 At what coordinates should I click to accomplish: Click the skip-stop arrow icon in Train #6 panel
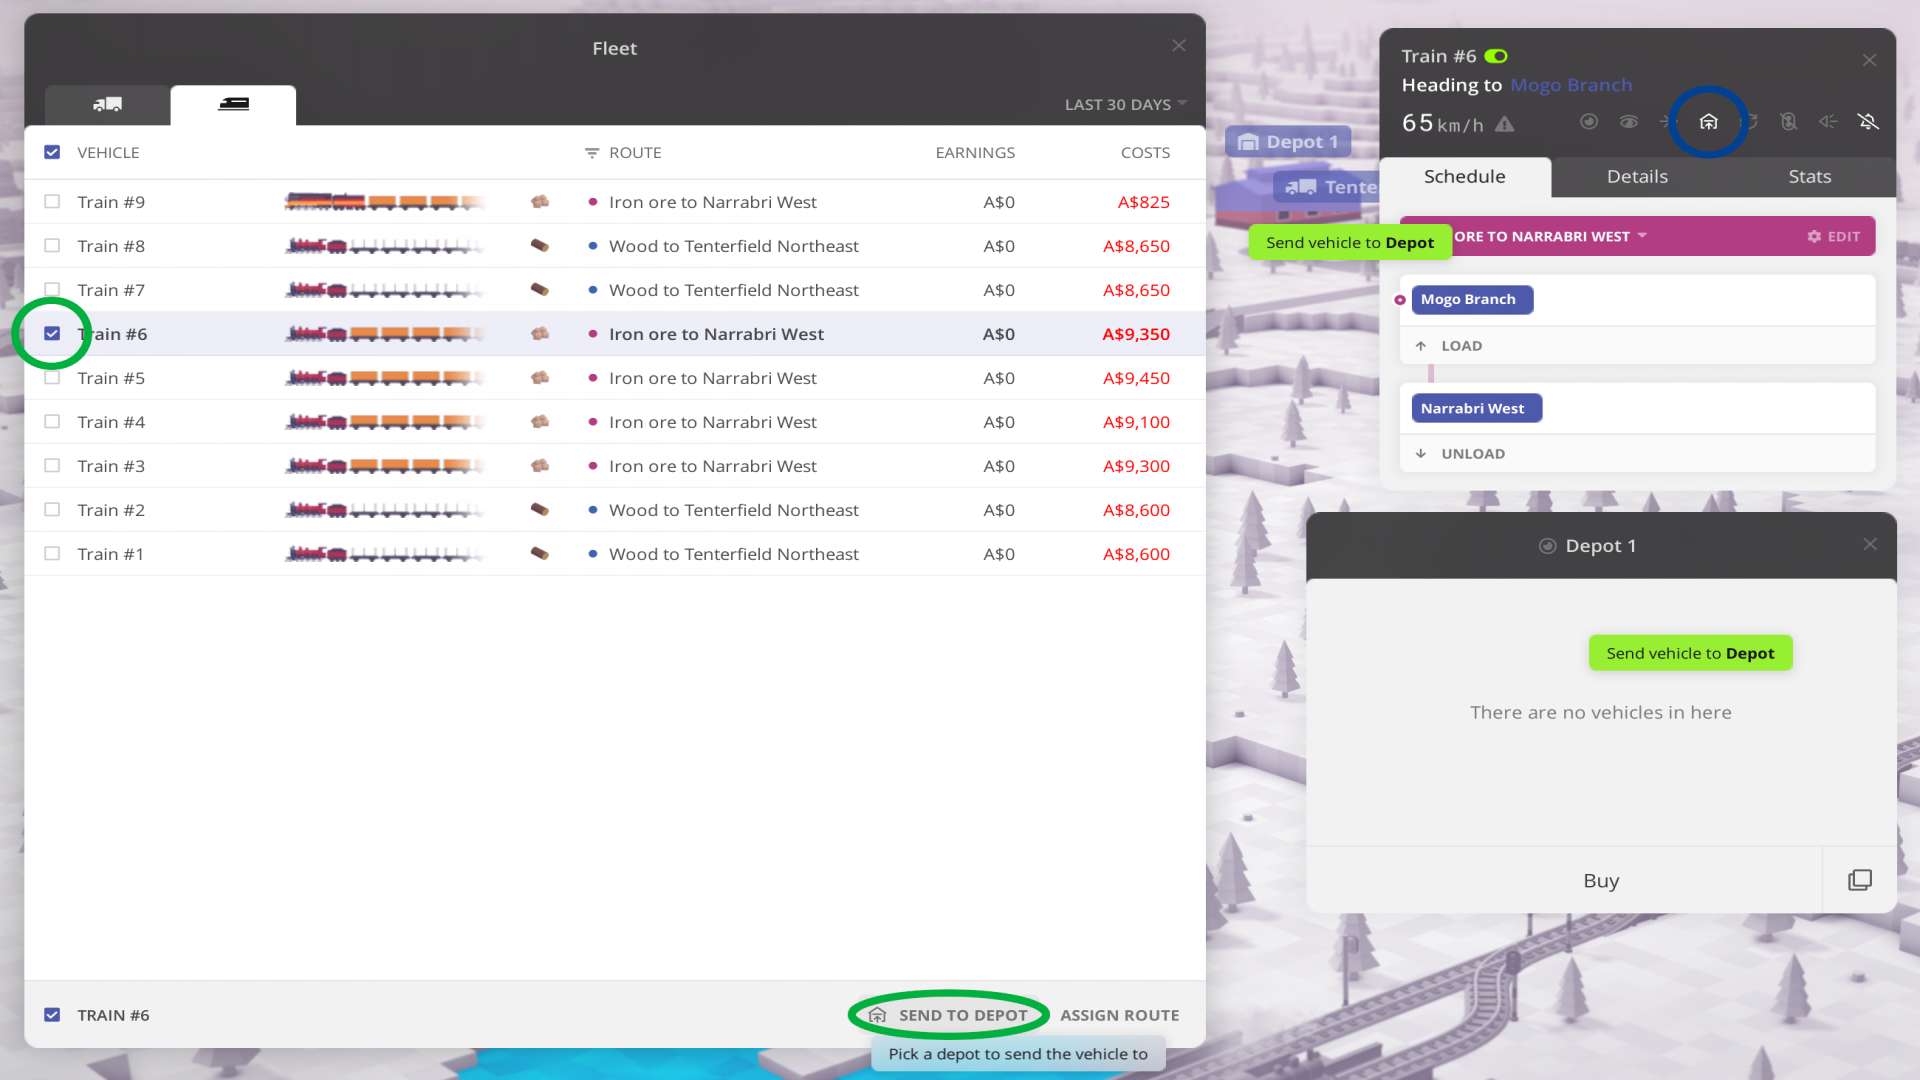point(1667,122)
